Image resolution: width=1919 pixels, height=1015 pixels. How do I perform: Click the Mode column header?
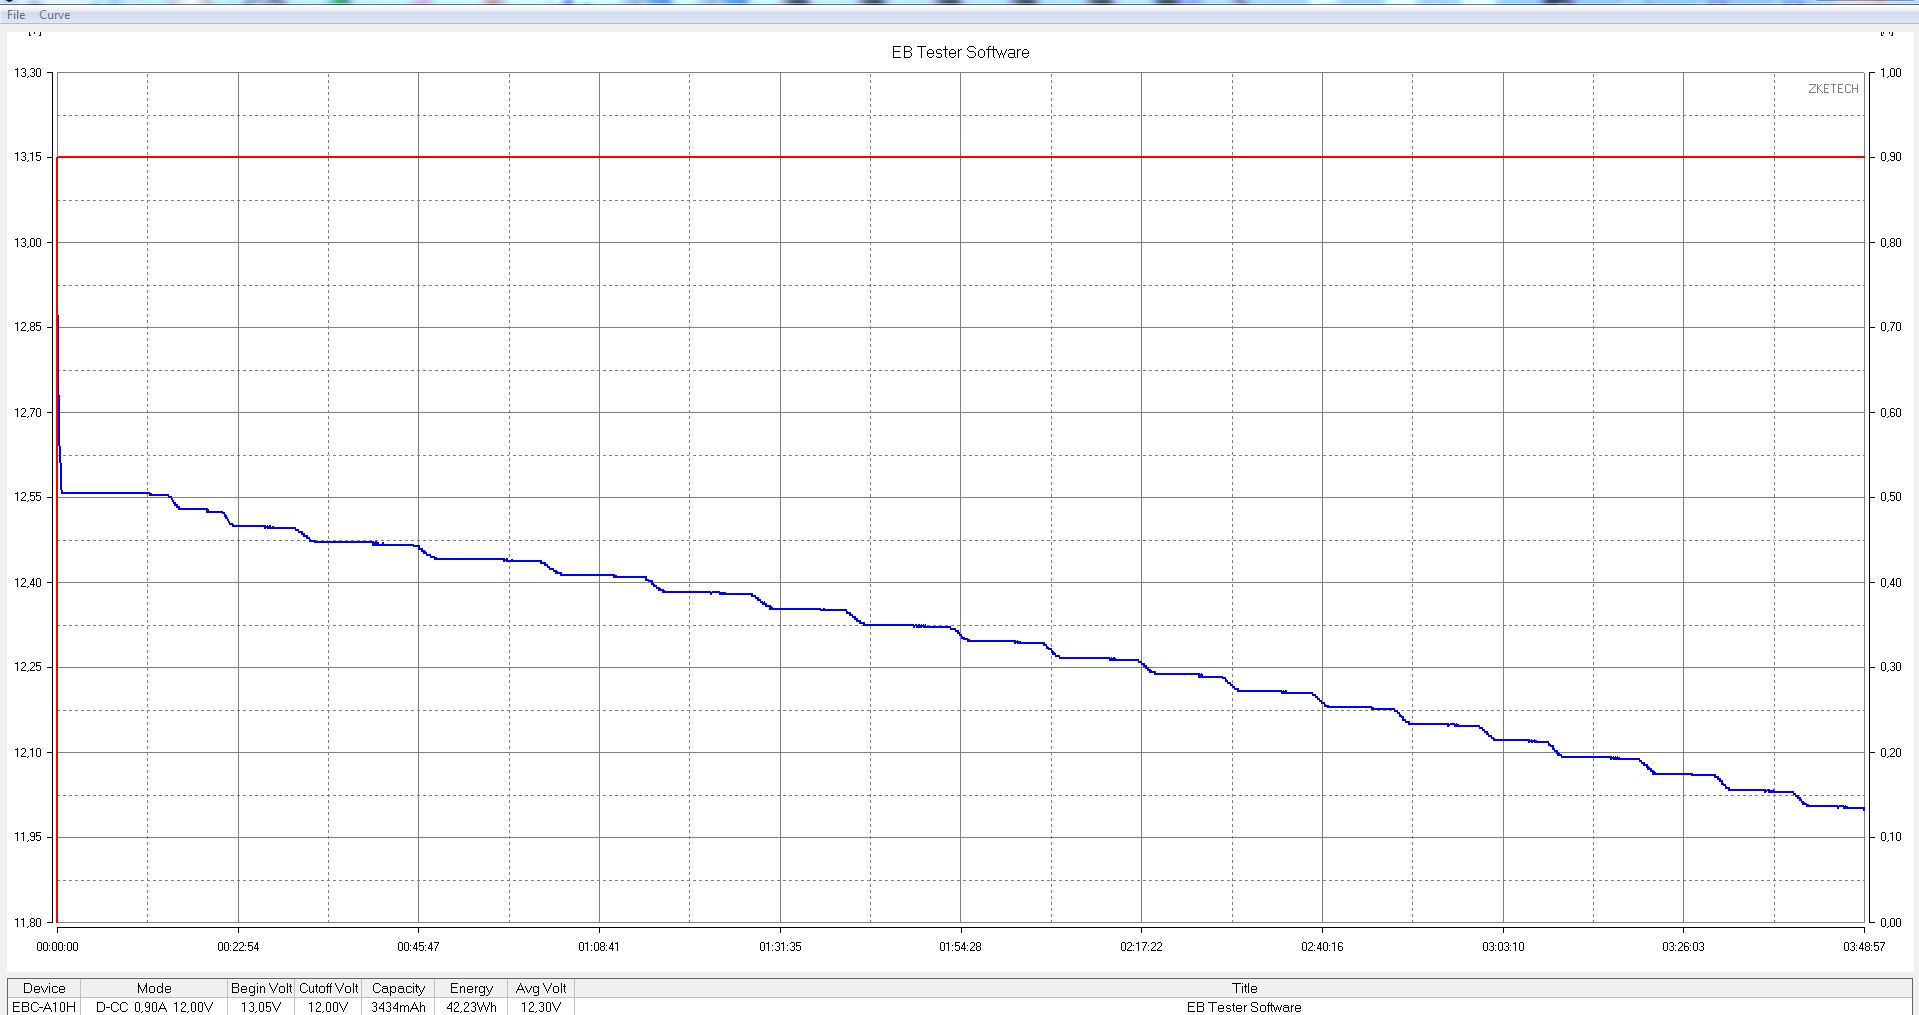(x=154, y=988)
